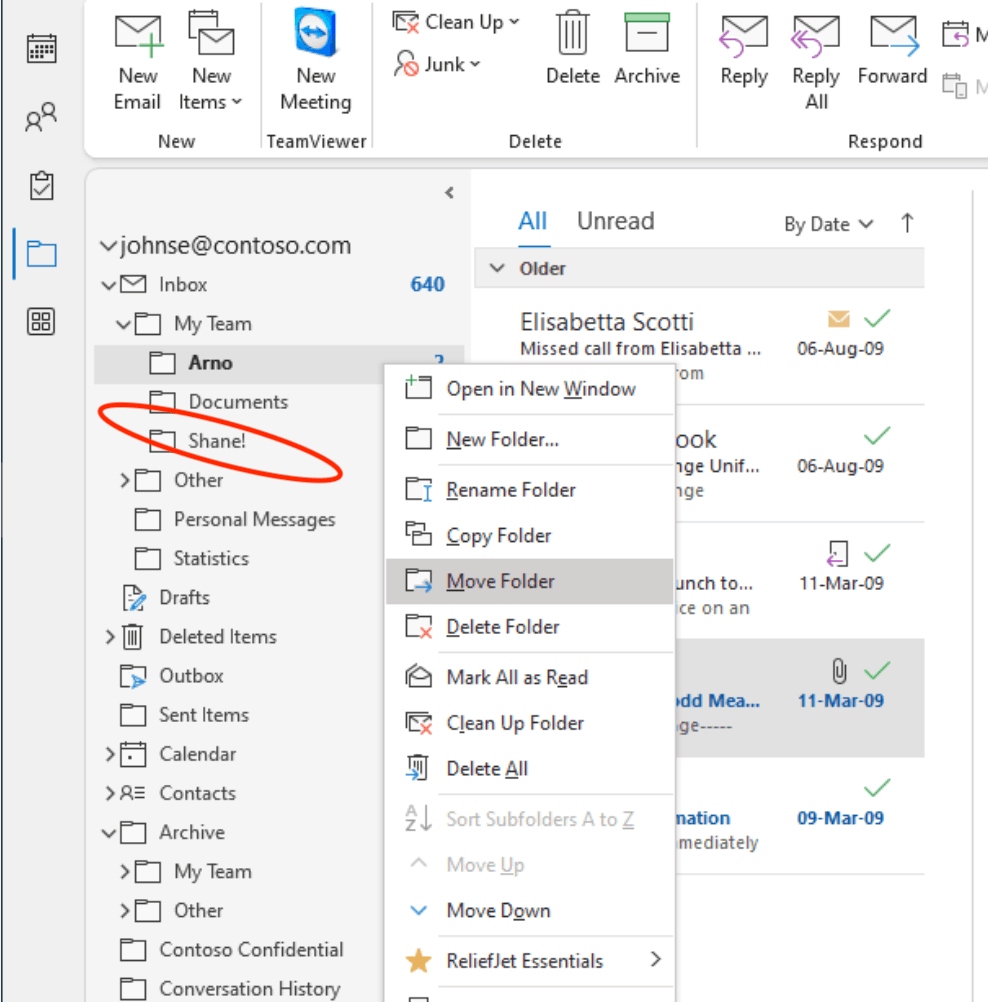Click the attachment paperclip on 11-Mar-09 message
Screen dimensions: 988x1002
click(x=839, y=671)
